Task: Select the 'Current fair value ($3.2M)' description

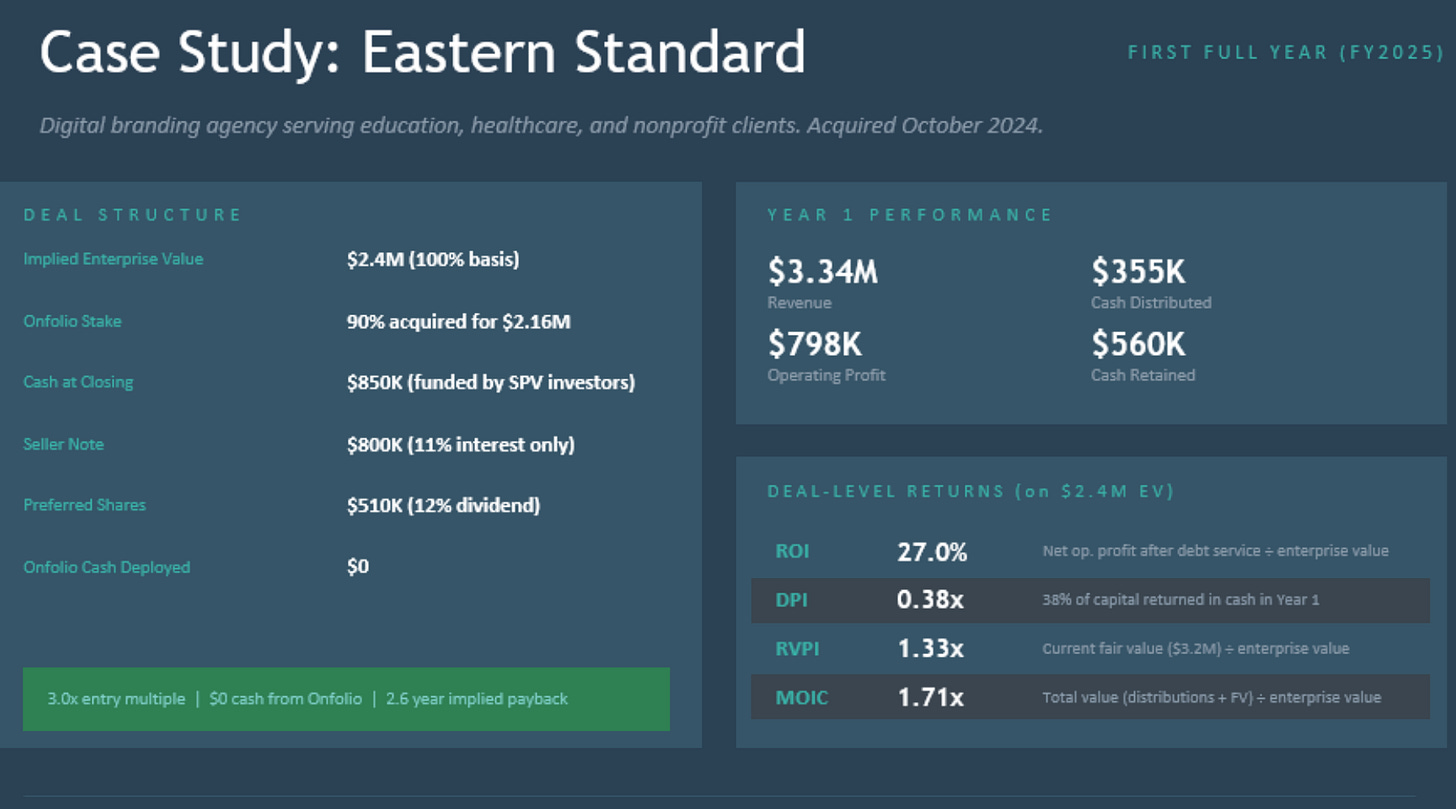Action: [1195, 649]
